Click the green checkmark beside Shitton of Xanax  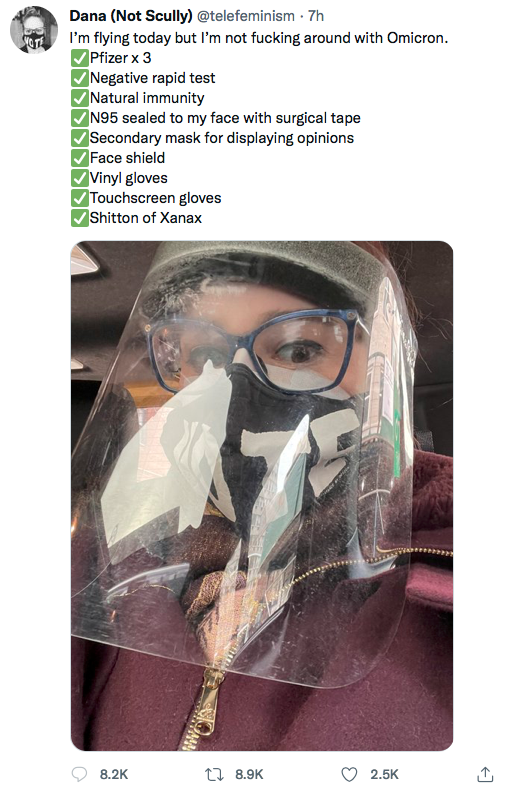(80, 218)
